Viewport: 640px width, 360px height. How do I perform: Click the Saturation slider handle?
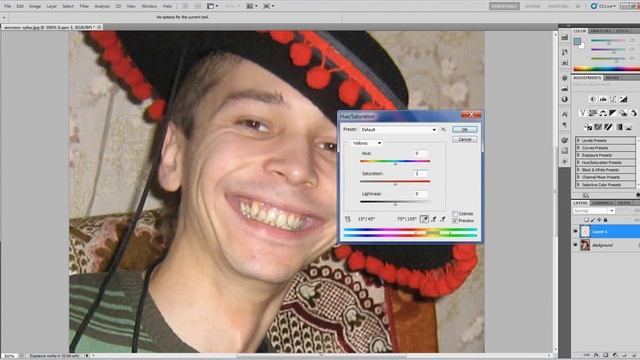395,184
